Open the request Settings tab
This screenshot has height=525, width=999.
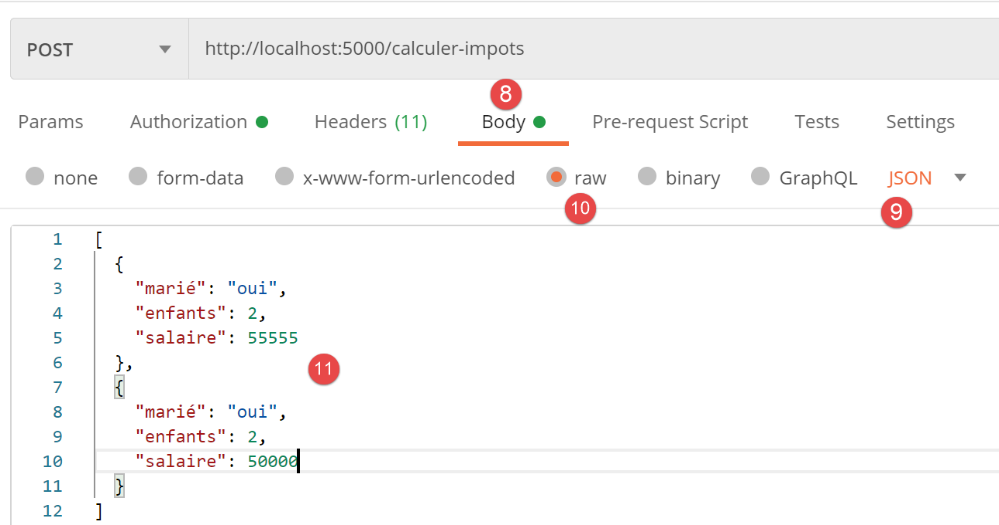click(x=919, y=122)
